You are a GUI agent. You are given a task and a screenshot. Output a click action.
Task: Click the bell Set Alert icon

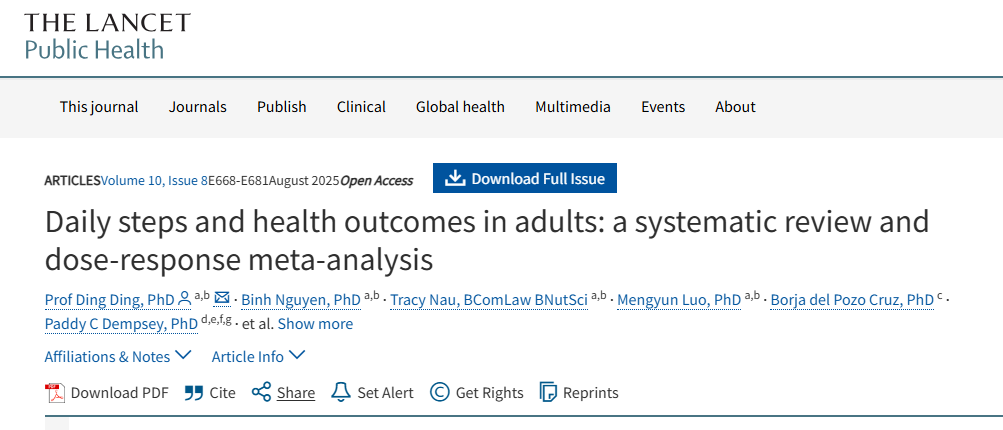[x=341, y=392]
